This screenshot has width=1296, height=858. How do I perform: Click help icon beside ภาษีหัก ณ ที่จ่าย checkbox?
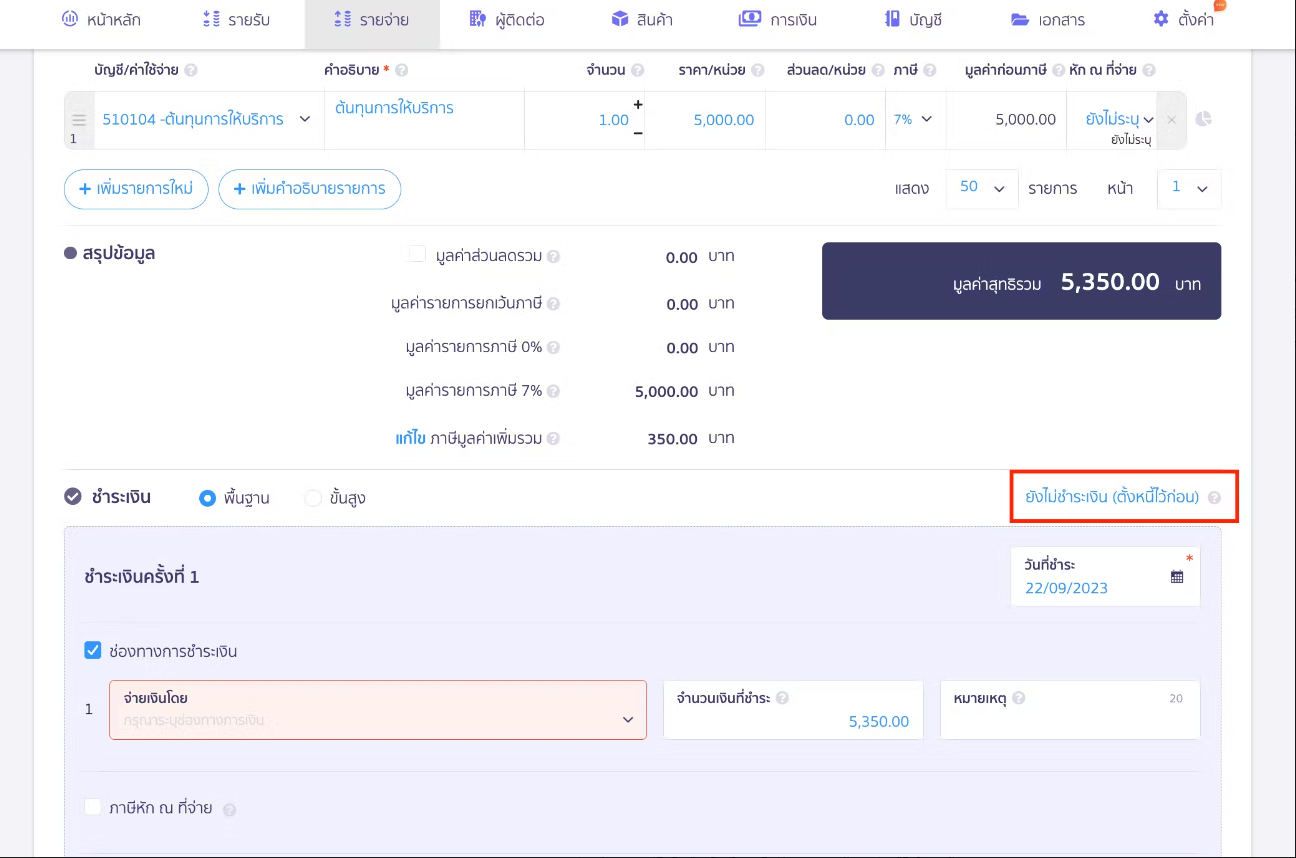[229, 809]
